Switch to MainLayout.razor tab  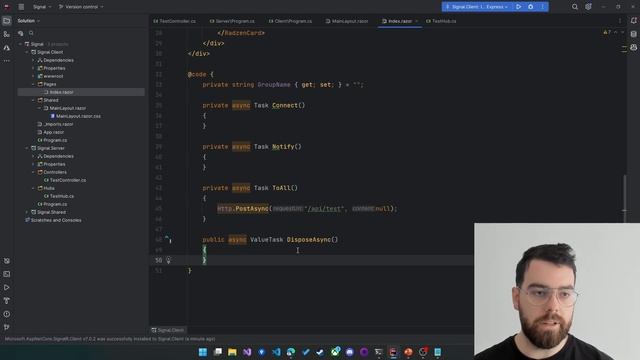tap(347, 21)
